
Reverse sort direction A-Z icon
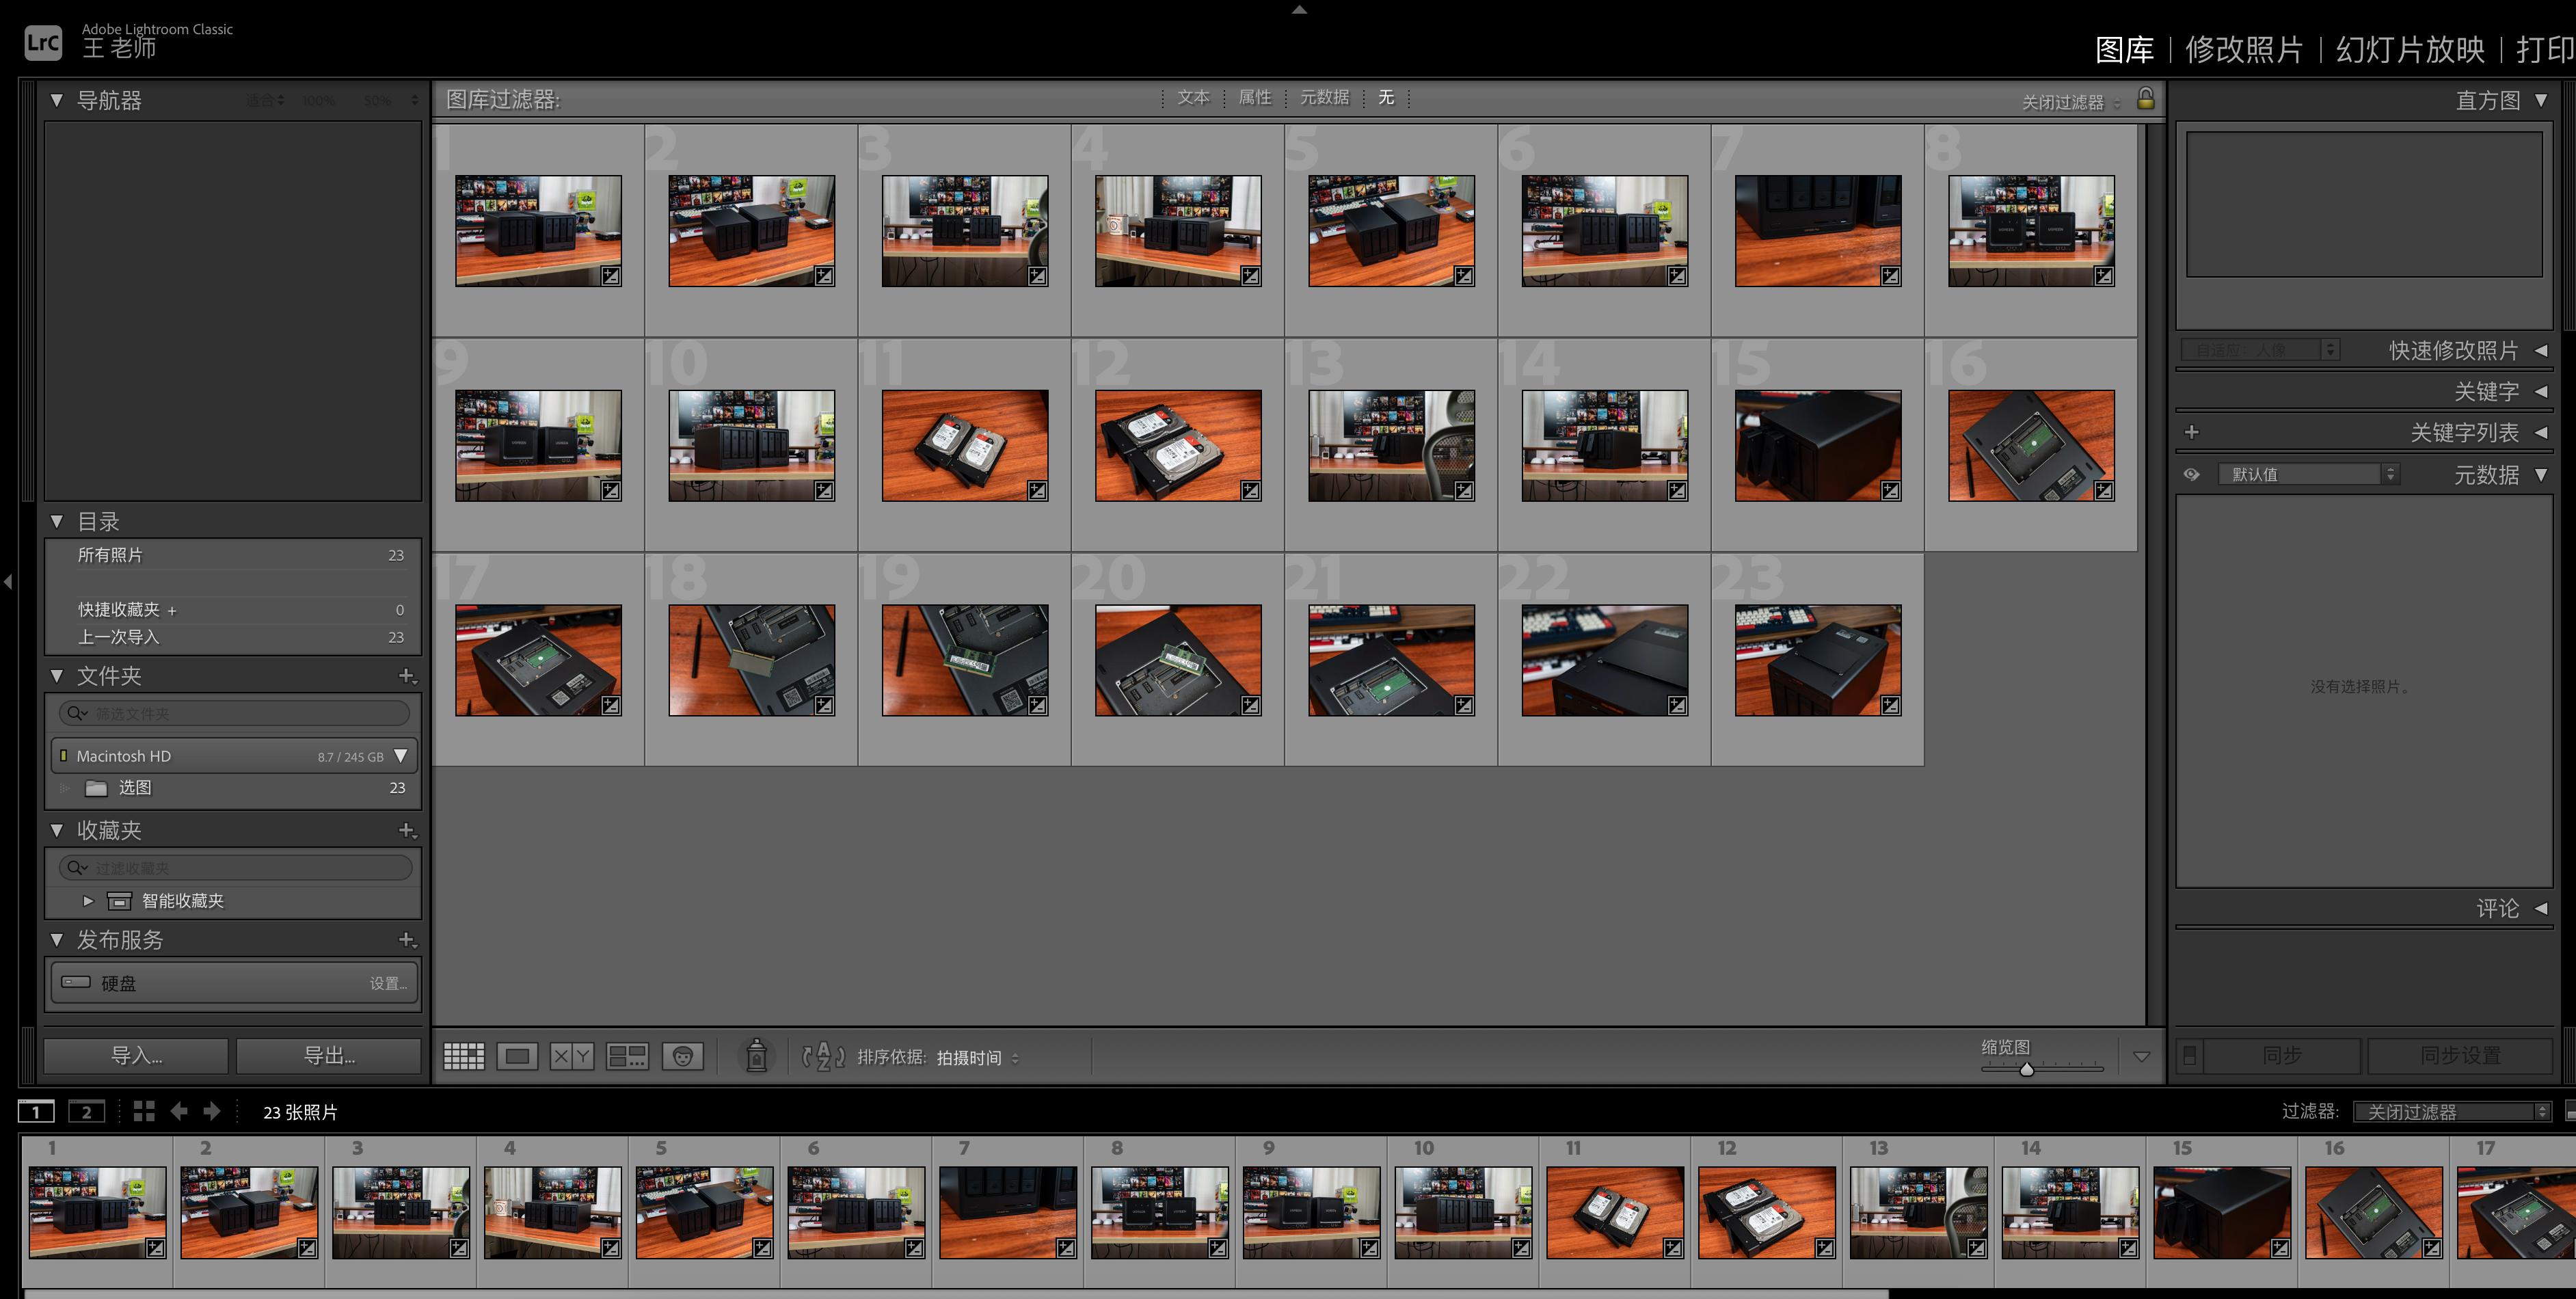tap(823, 1056)
